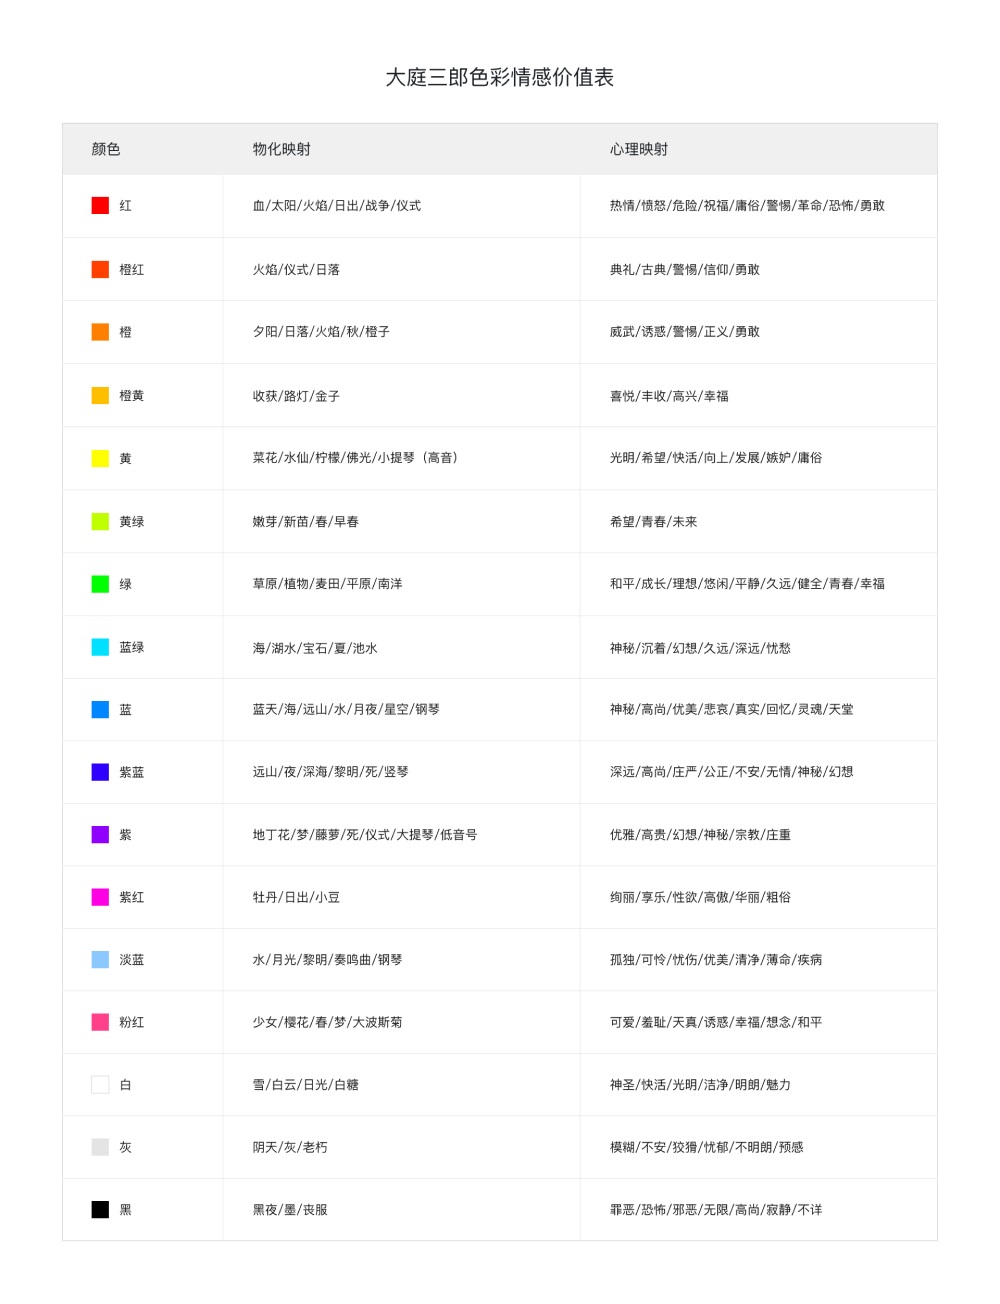Select the yellow swatch beside 黄
This screenshot has height=1304, width=1000.
(100, 458)
